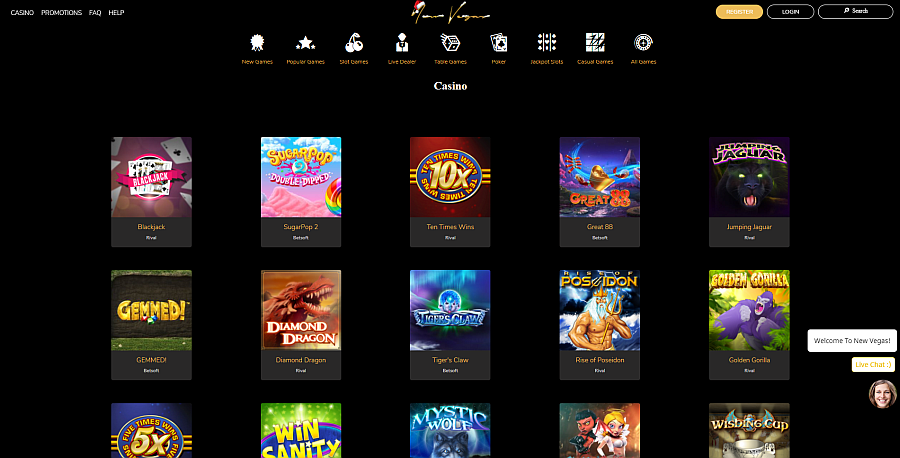Open the New Games category icon

click(257, 42)
